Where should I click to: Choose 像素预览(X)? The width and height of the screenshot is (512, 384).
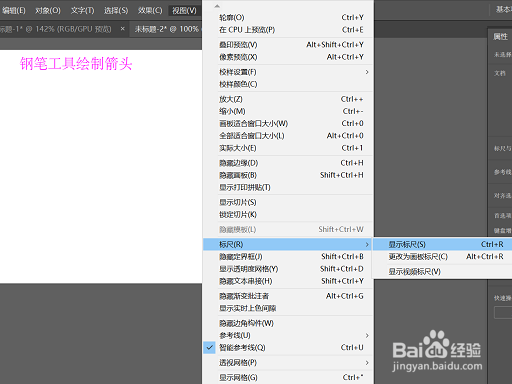(288, 57)
